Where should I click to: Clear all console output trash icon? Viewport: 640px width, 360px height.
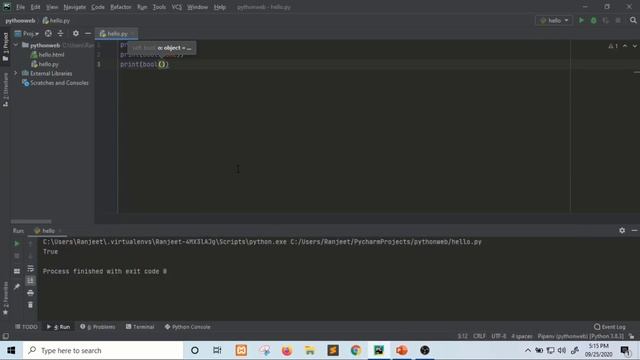31,305
